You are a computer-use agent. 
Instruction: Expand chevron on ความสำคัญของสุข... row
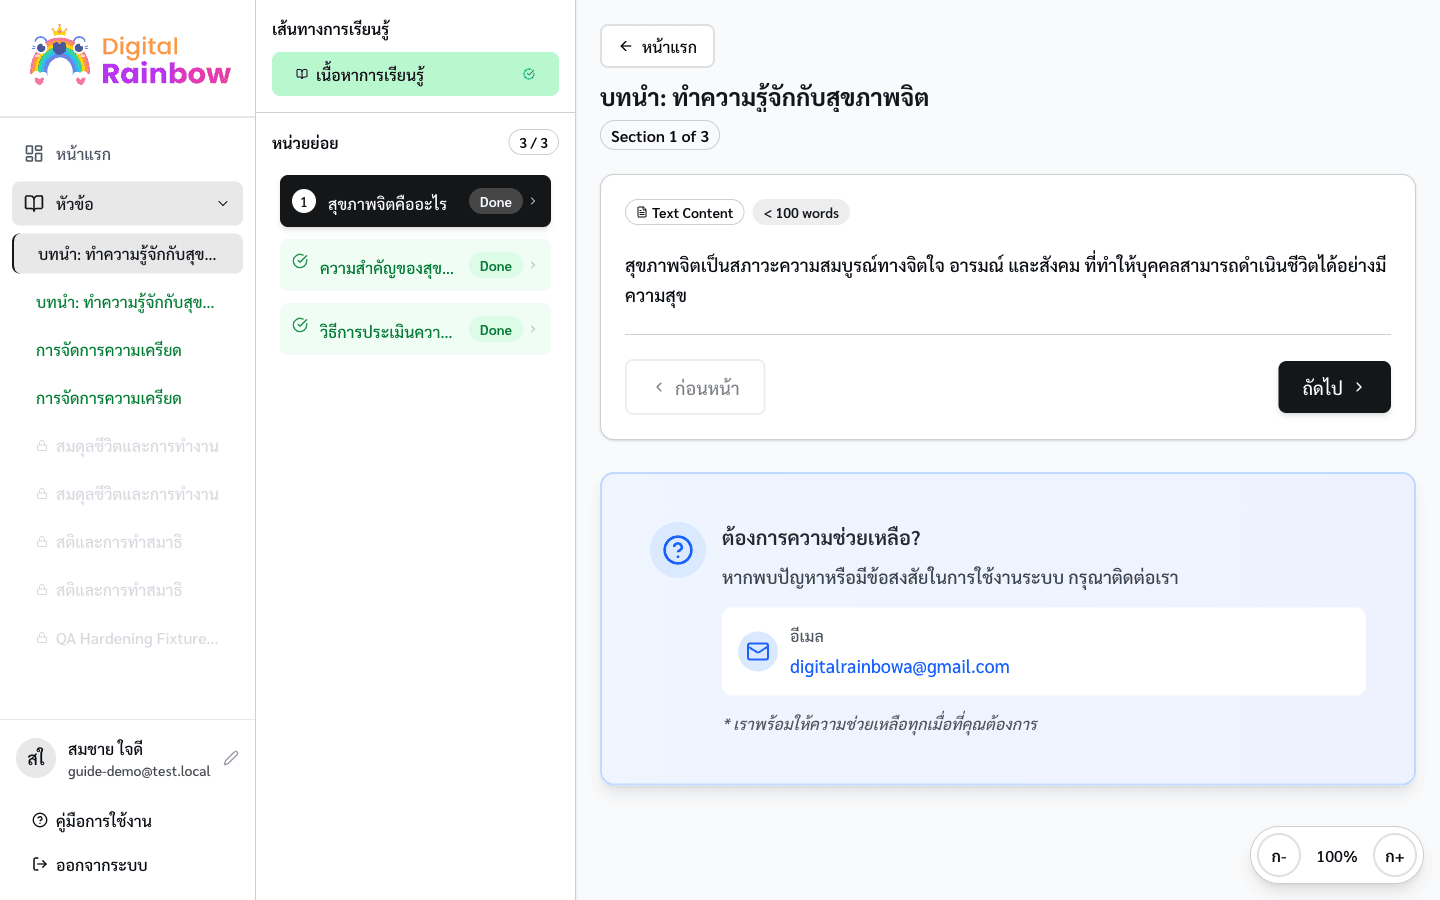(533, 265)
